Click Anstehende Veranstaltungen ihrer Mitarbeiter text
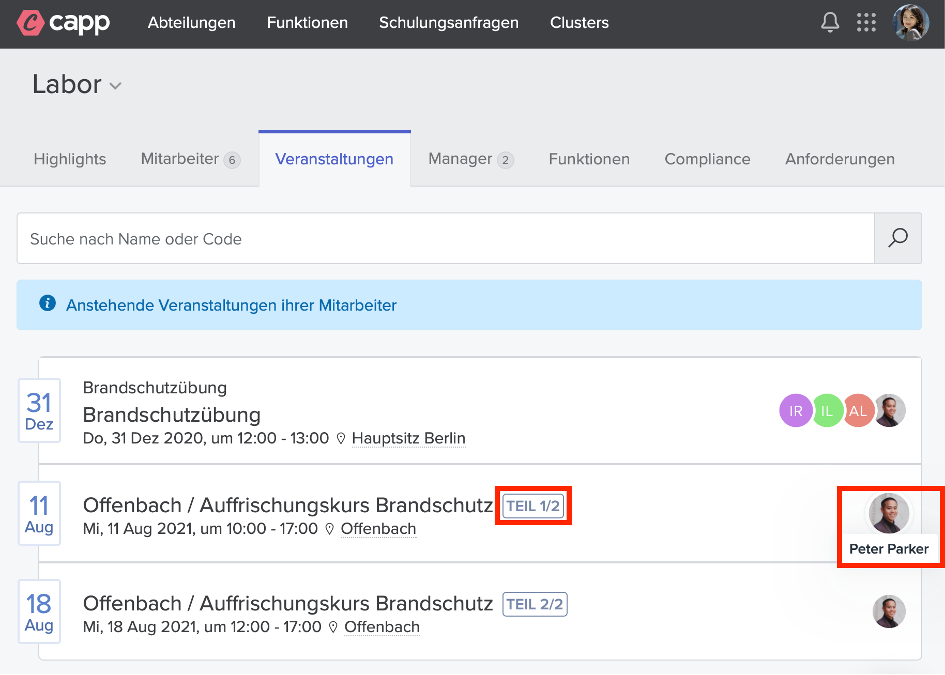The height and width of the screenshot is (675, 945). [x=231, y=305]
